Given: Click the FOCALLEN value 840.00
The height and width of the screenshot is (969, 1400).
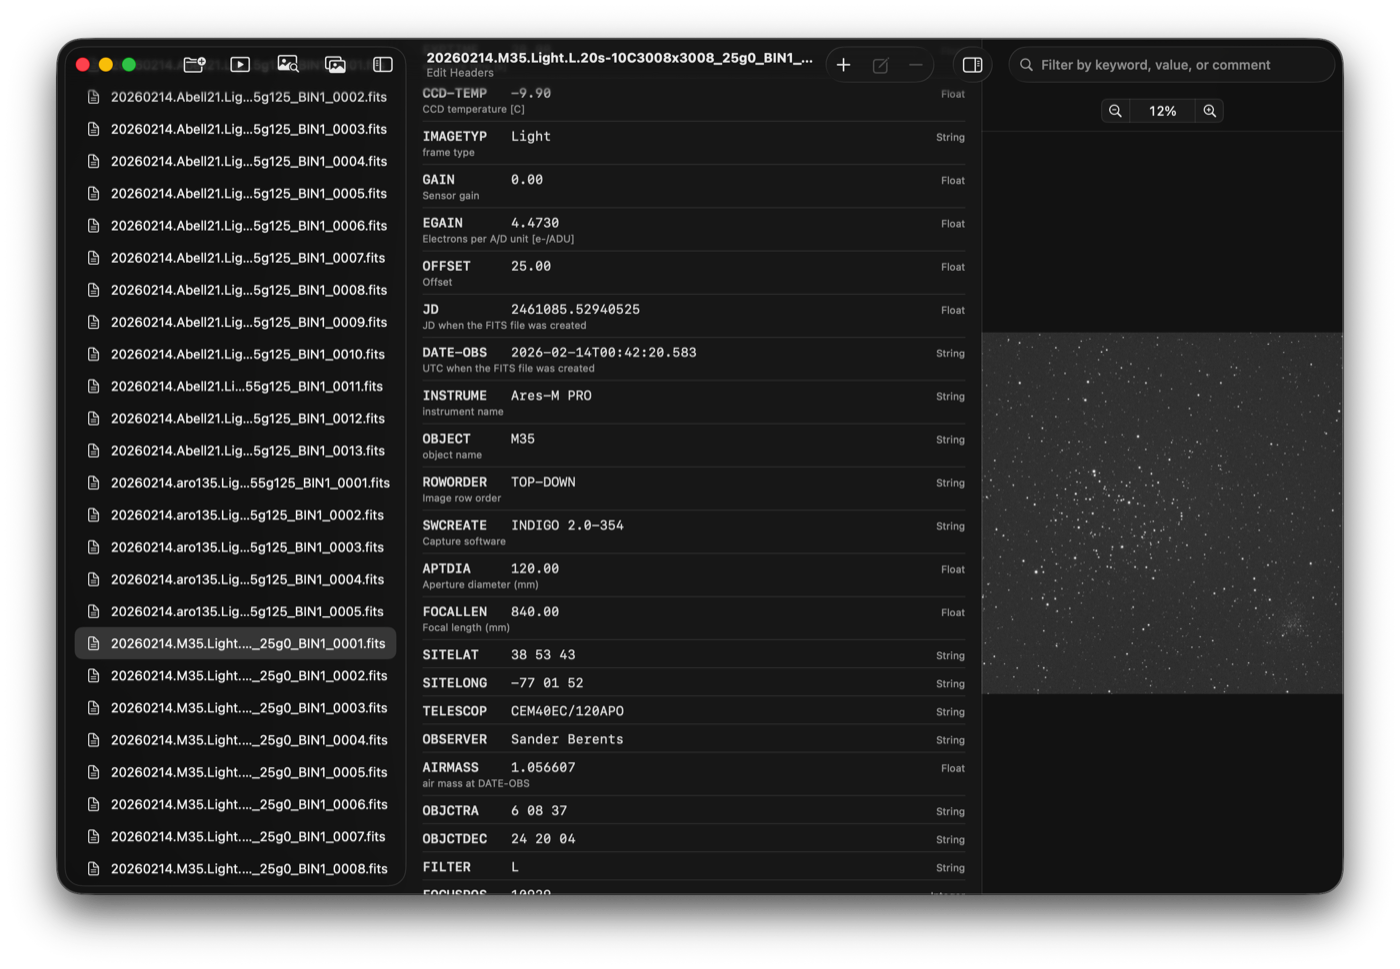Looking at the screenshot, I should tap(535, 611).
